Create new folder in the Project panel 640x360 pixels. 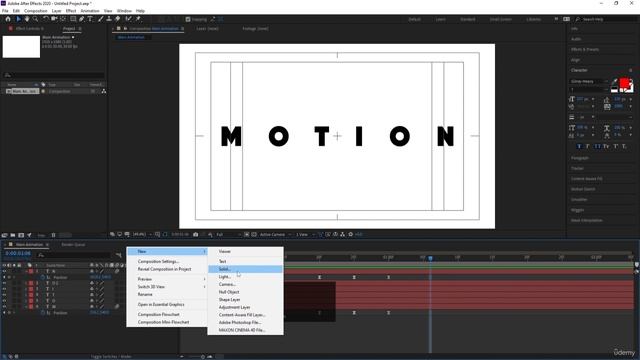[13, 235]
